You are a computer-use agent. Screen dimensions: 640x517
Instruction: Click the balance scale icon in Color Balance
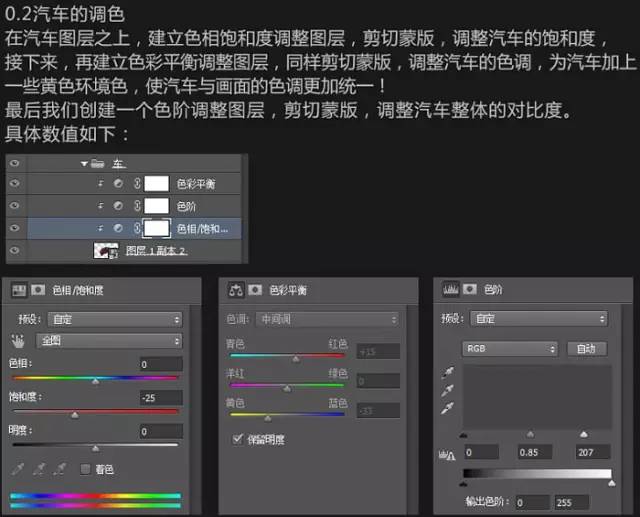pyautogui.click(x=237, y=290)
